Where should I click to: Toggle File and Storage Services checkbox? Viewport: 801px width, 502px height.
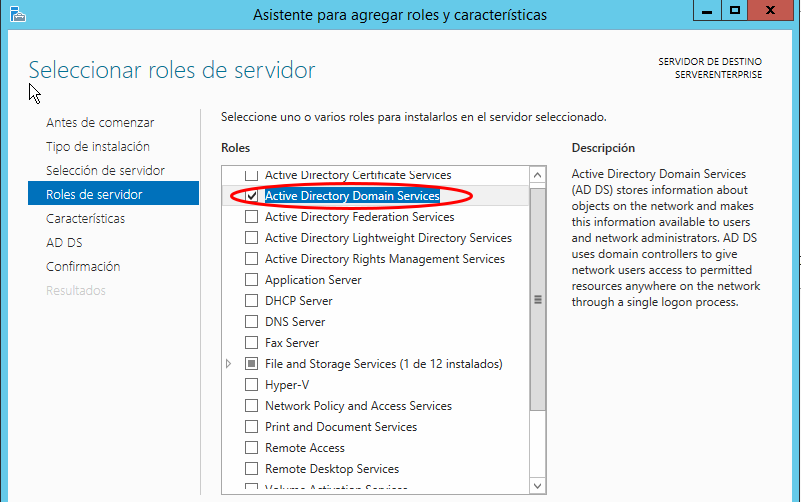coord(251,363)
